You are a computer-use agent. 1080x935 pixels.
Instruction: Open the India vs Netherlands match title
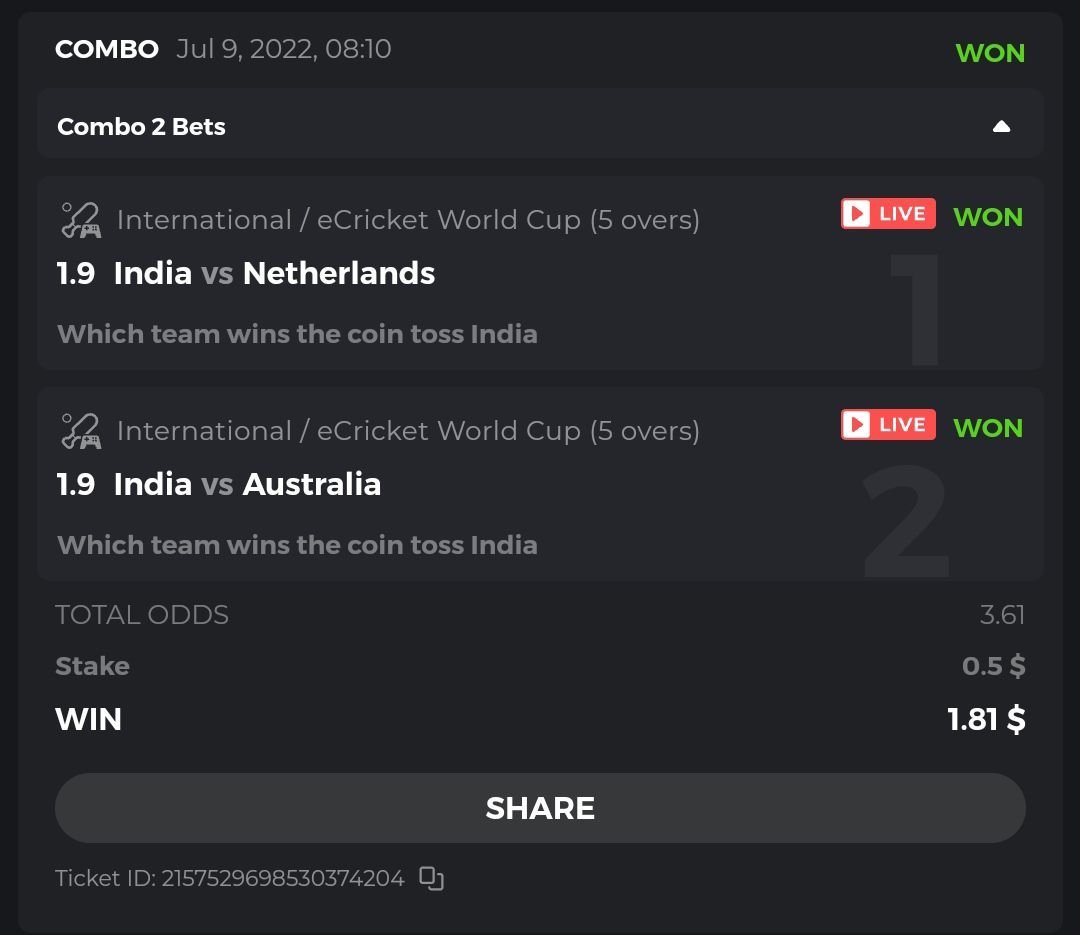[x=274, y=273]
